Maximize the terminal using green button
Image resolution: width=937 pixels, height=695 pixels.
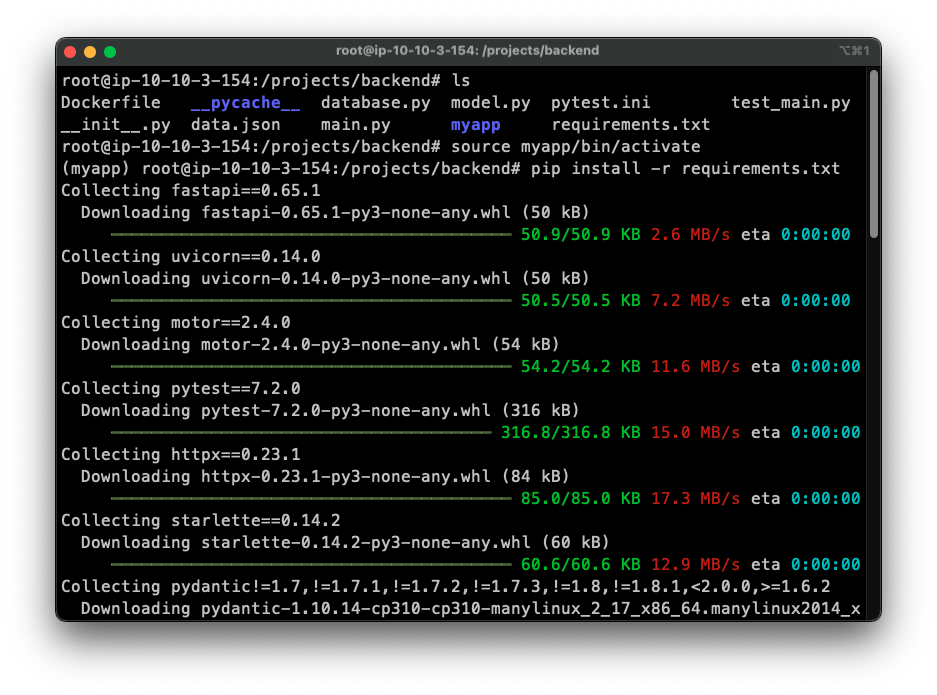(x=110, y=51)
